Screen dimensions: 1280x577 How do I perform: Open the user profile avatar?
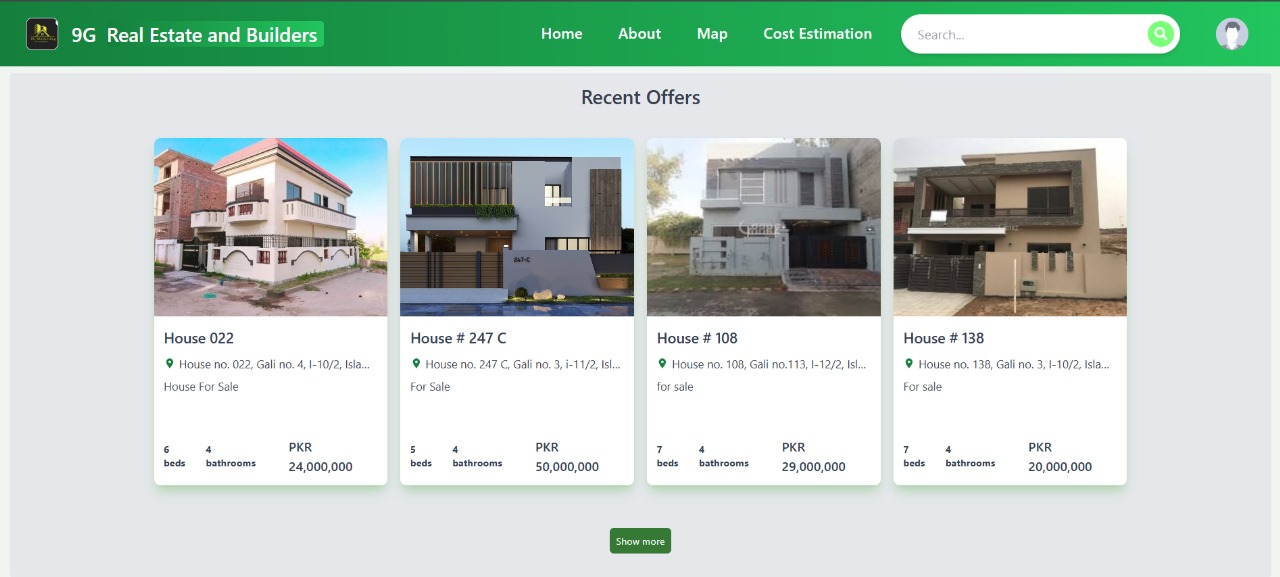tap(1231, 34)
